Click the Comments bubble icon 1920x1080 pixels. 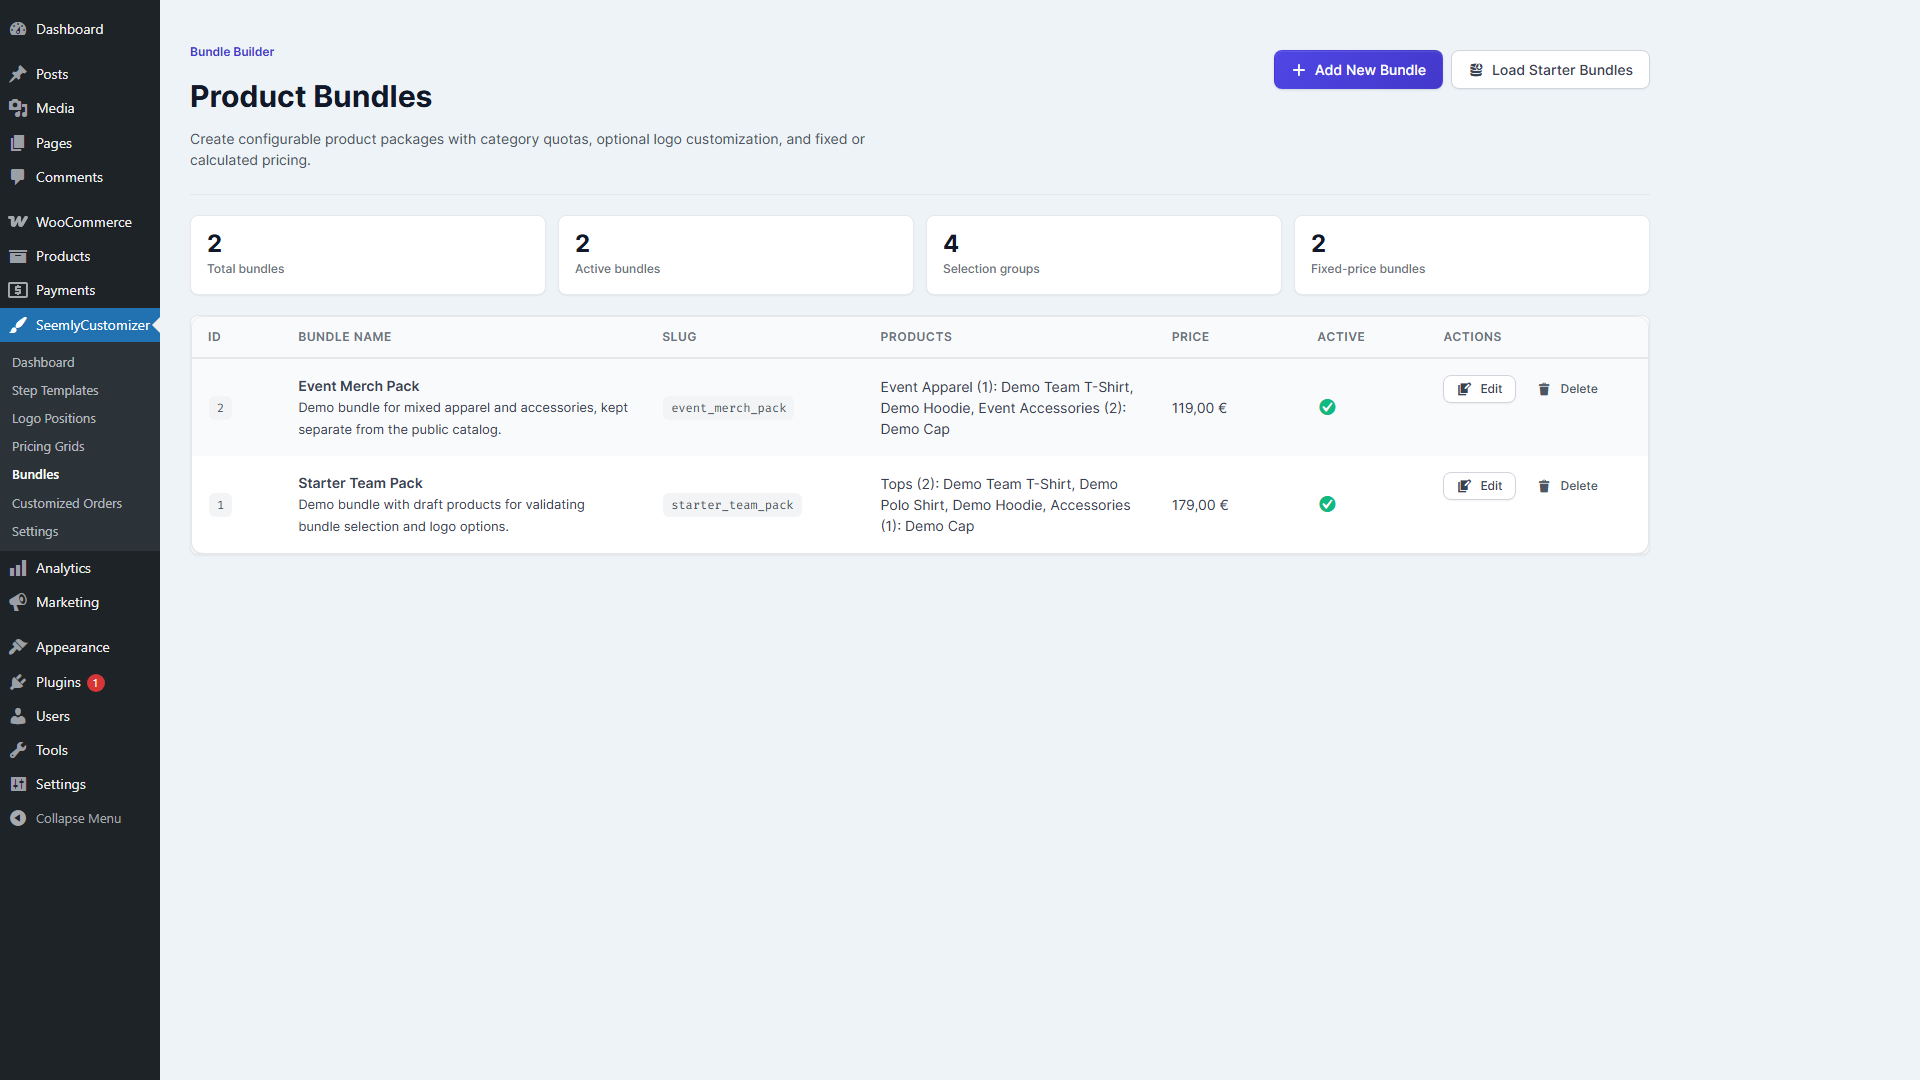[x=18, y=177]
